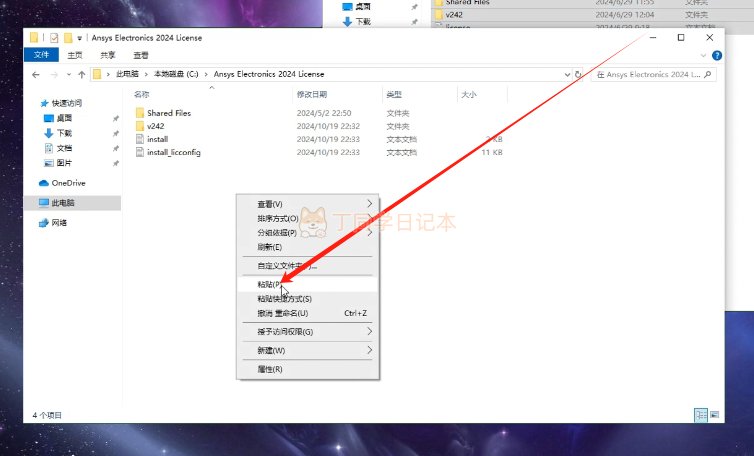Refresh the address bar view
This screenshot has width=754, height=456.
click(x=578, y=75)
